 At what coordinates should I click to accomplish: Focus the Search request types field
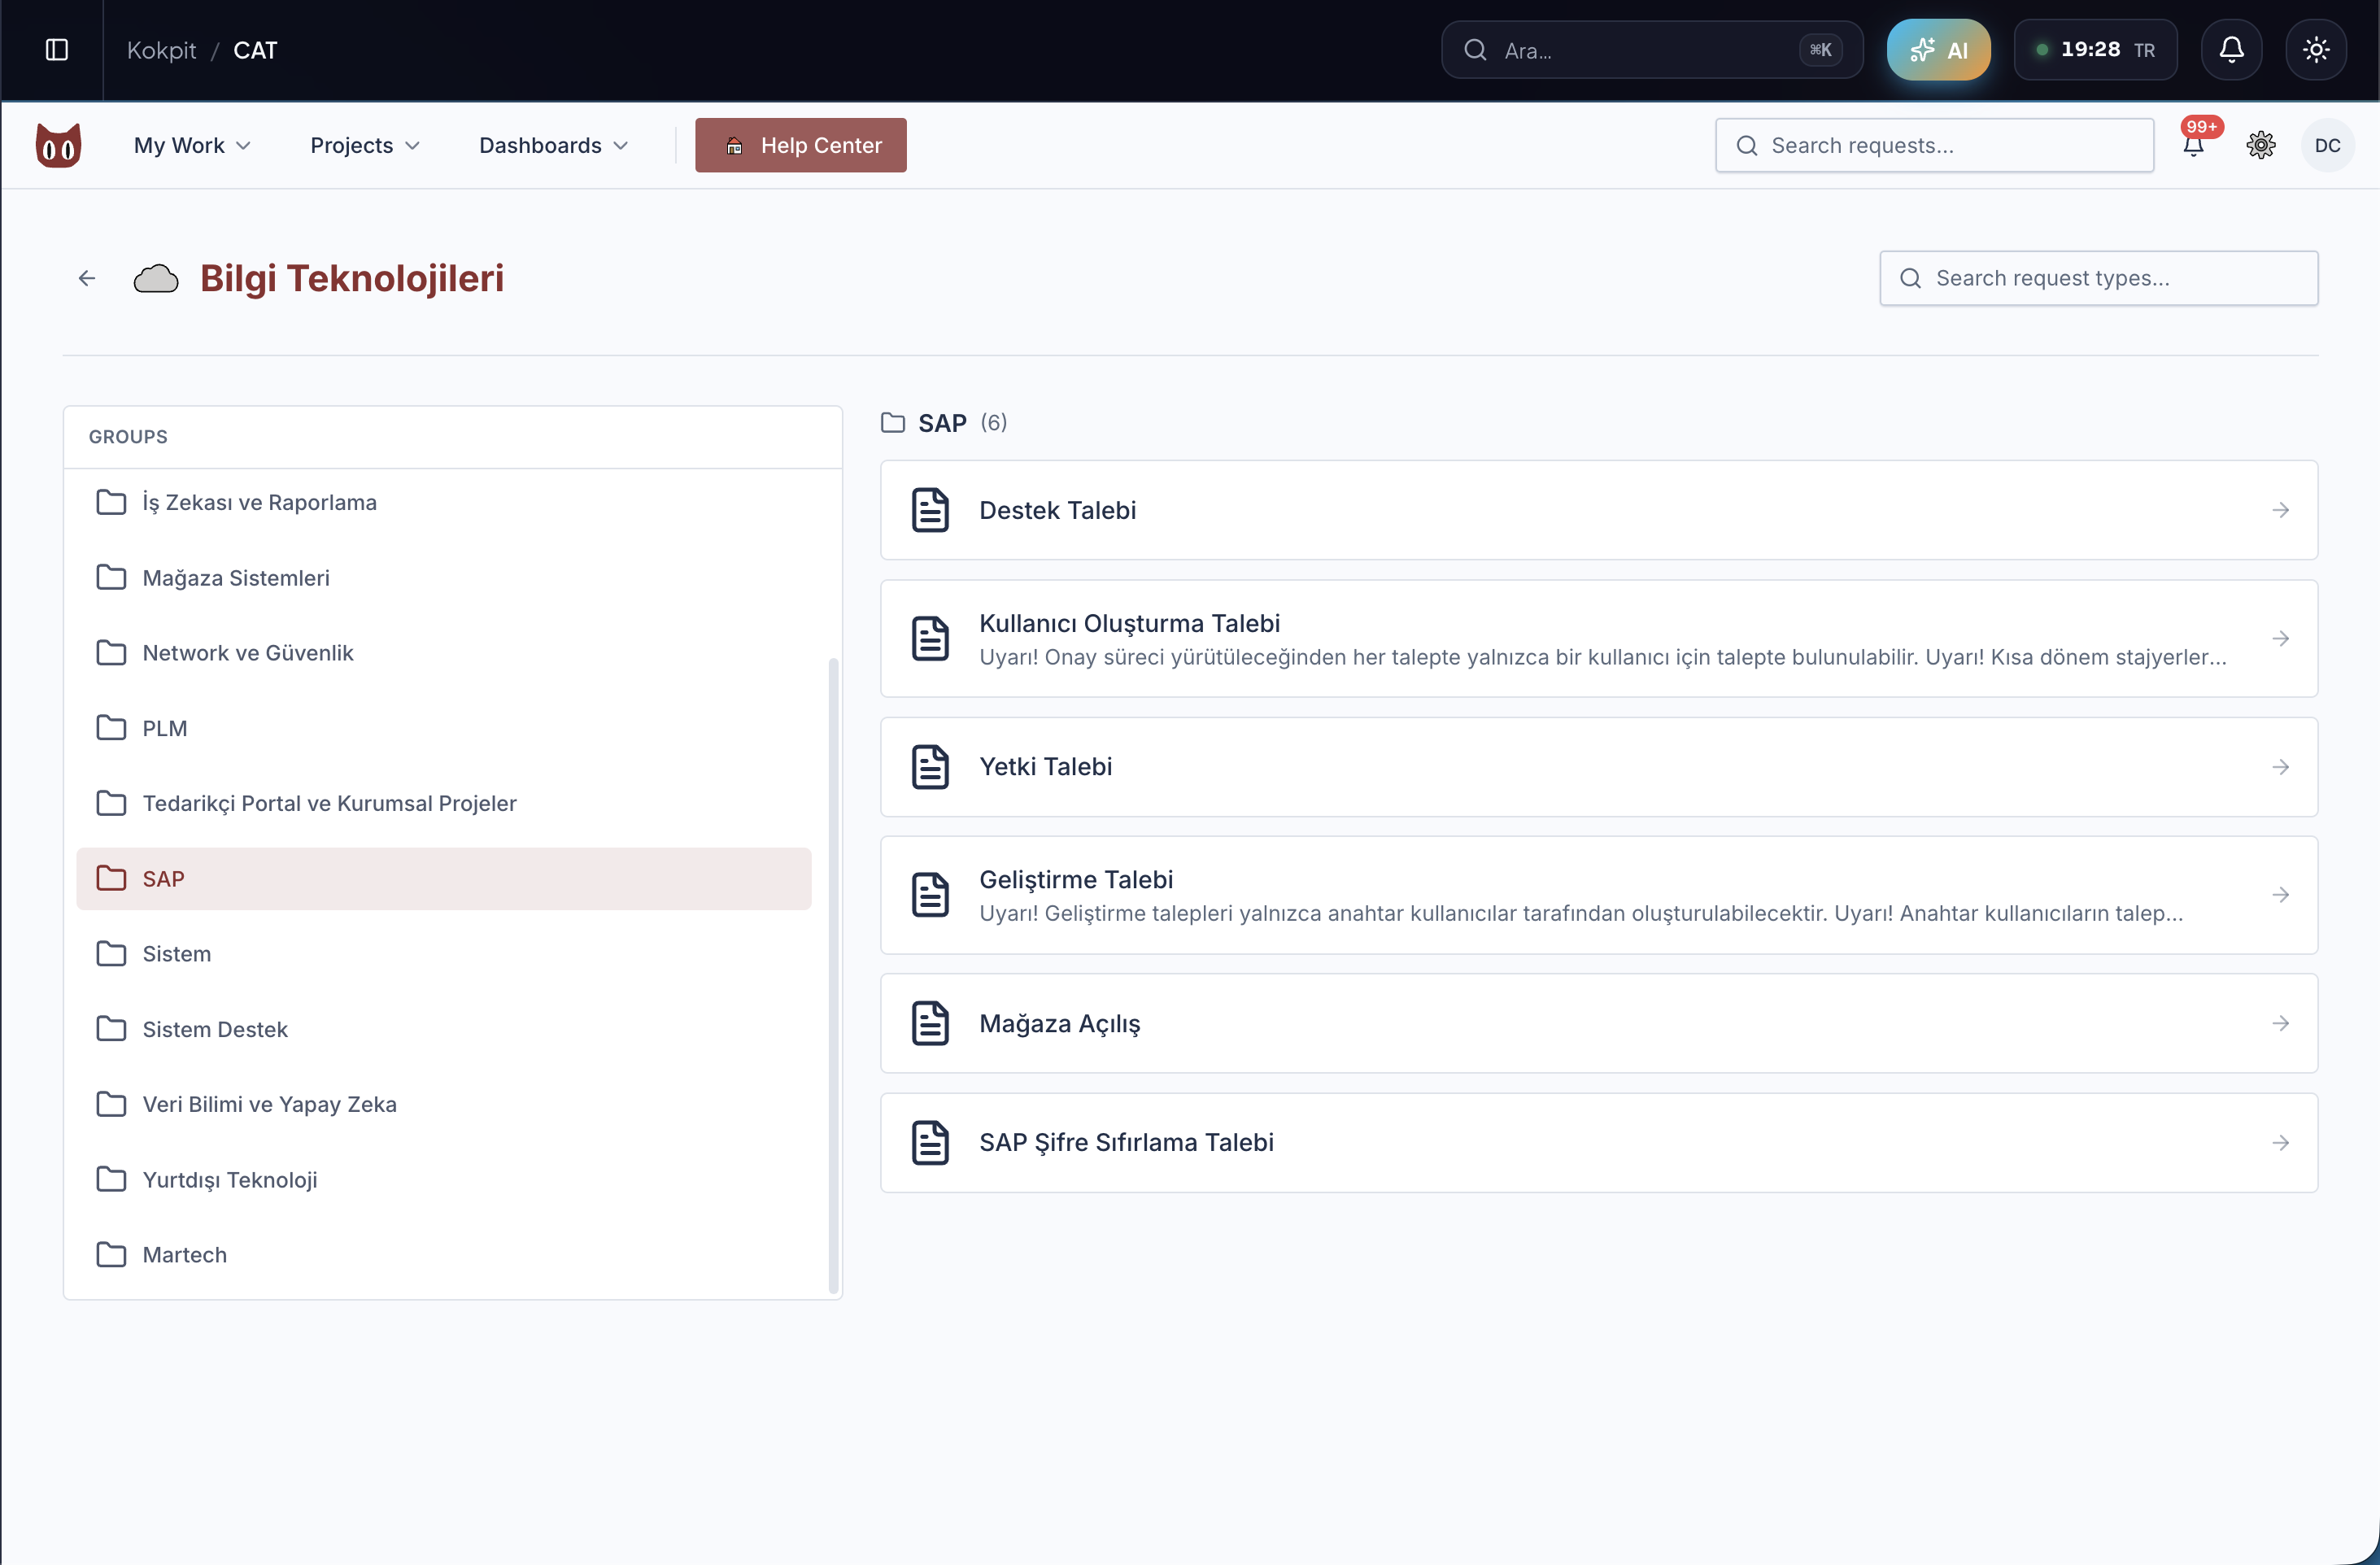(x=2099, y=278)
